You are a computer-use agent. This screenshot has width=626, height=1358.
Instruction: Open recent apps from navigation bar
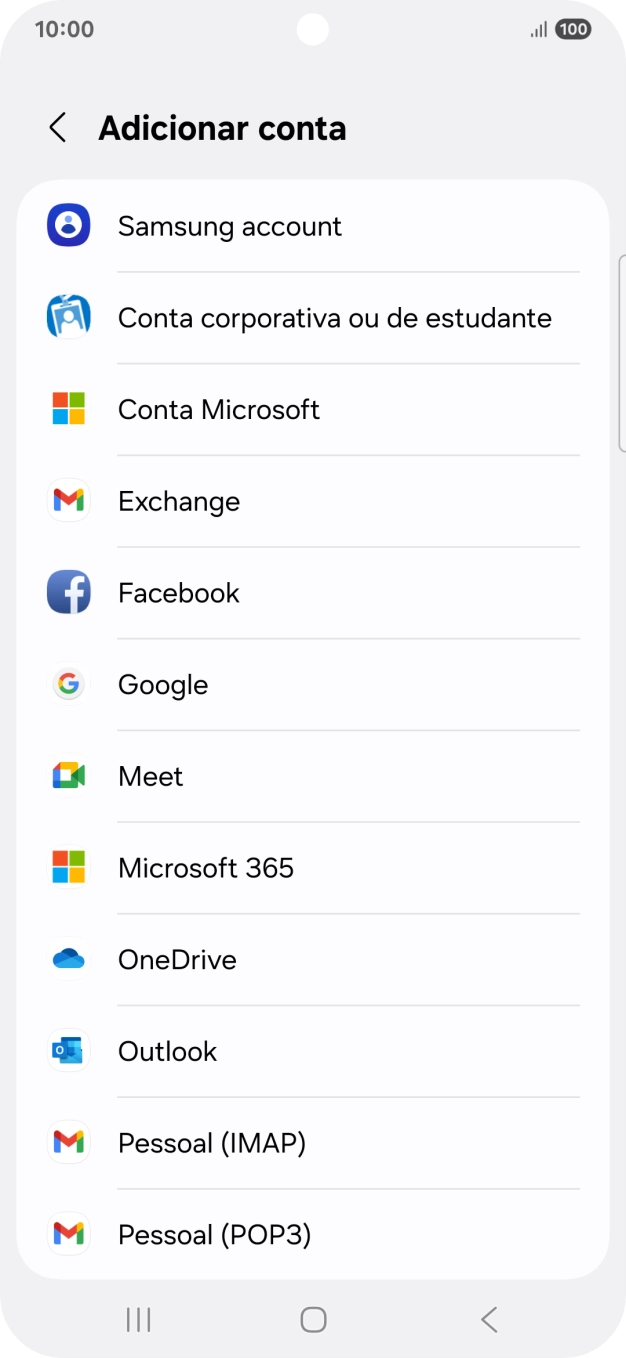pyautogui.click(x=138, y=1320)
